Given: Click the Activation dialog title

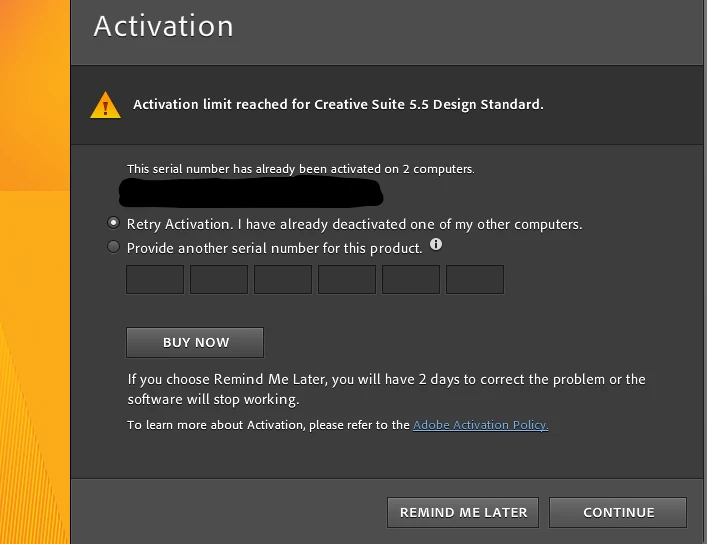Looking at the screenshot, I should 163,26.
